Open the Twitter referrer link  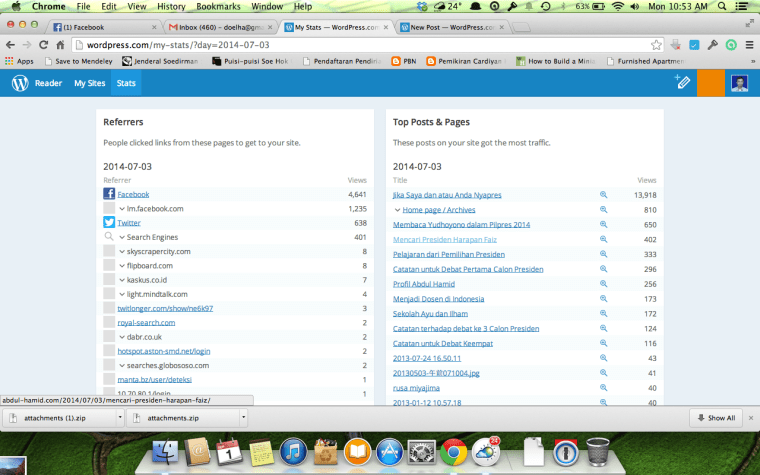129,223
